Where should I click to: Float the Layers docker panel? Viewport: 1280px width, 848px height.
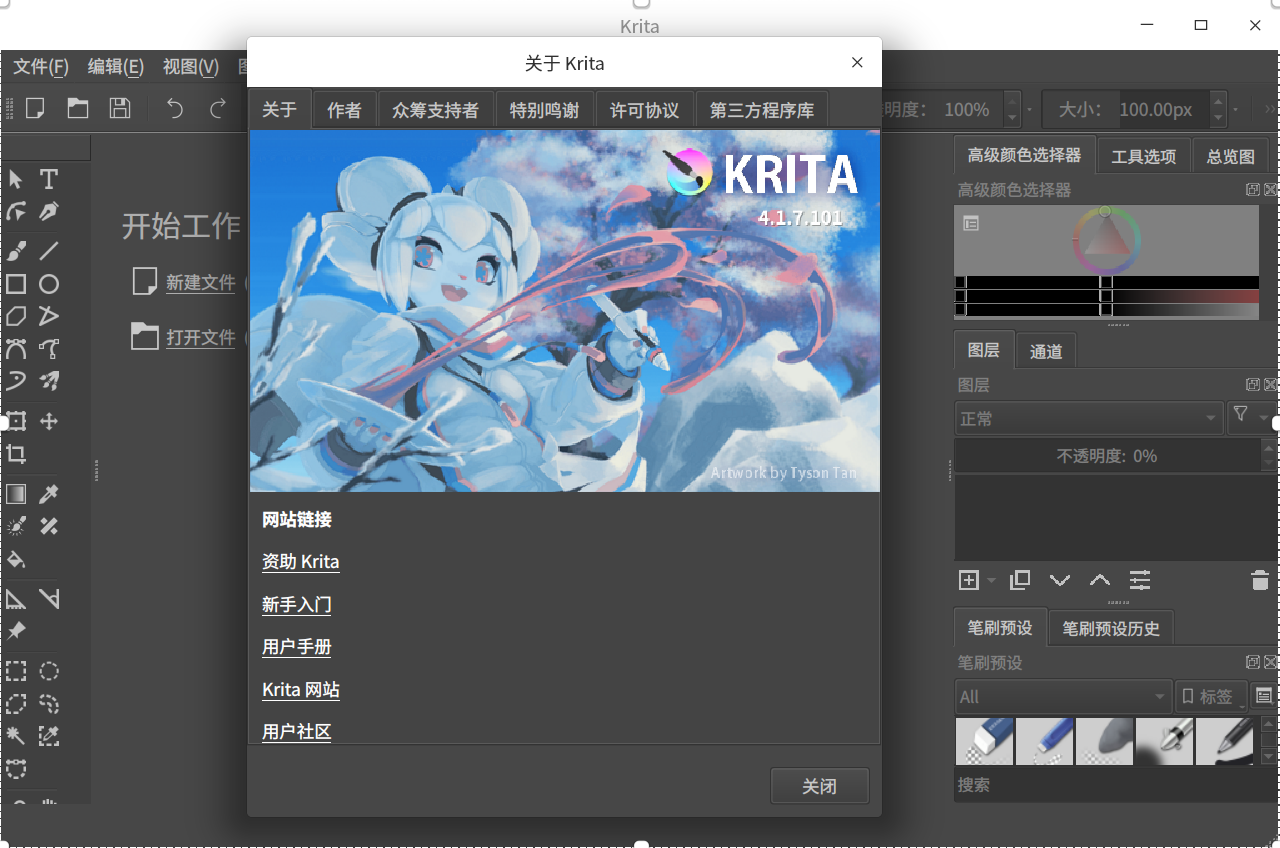pos(1253,384)
